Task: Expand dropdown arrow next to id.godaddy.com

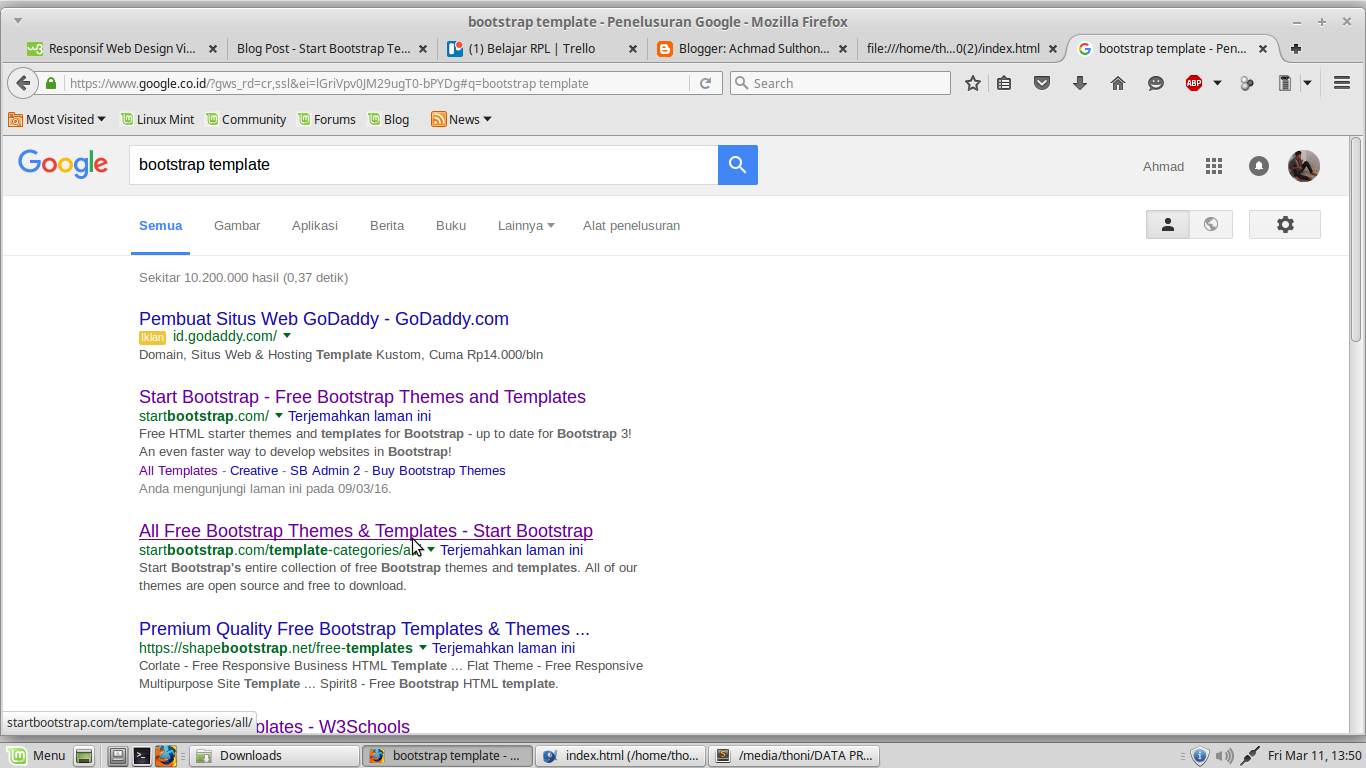Action: point(287,336)
